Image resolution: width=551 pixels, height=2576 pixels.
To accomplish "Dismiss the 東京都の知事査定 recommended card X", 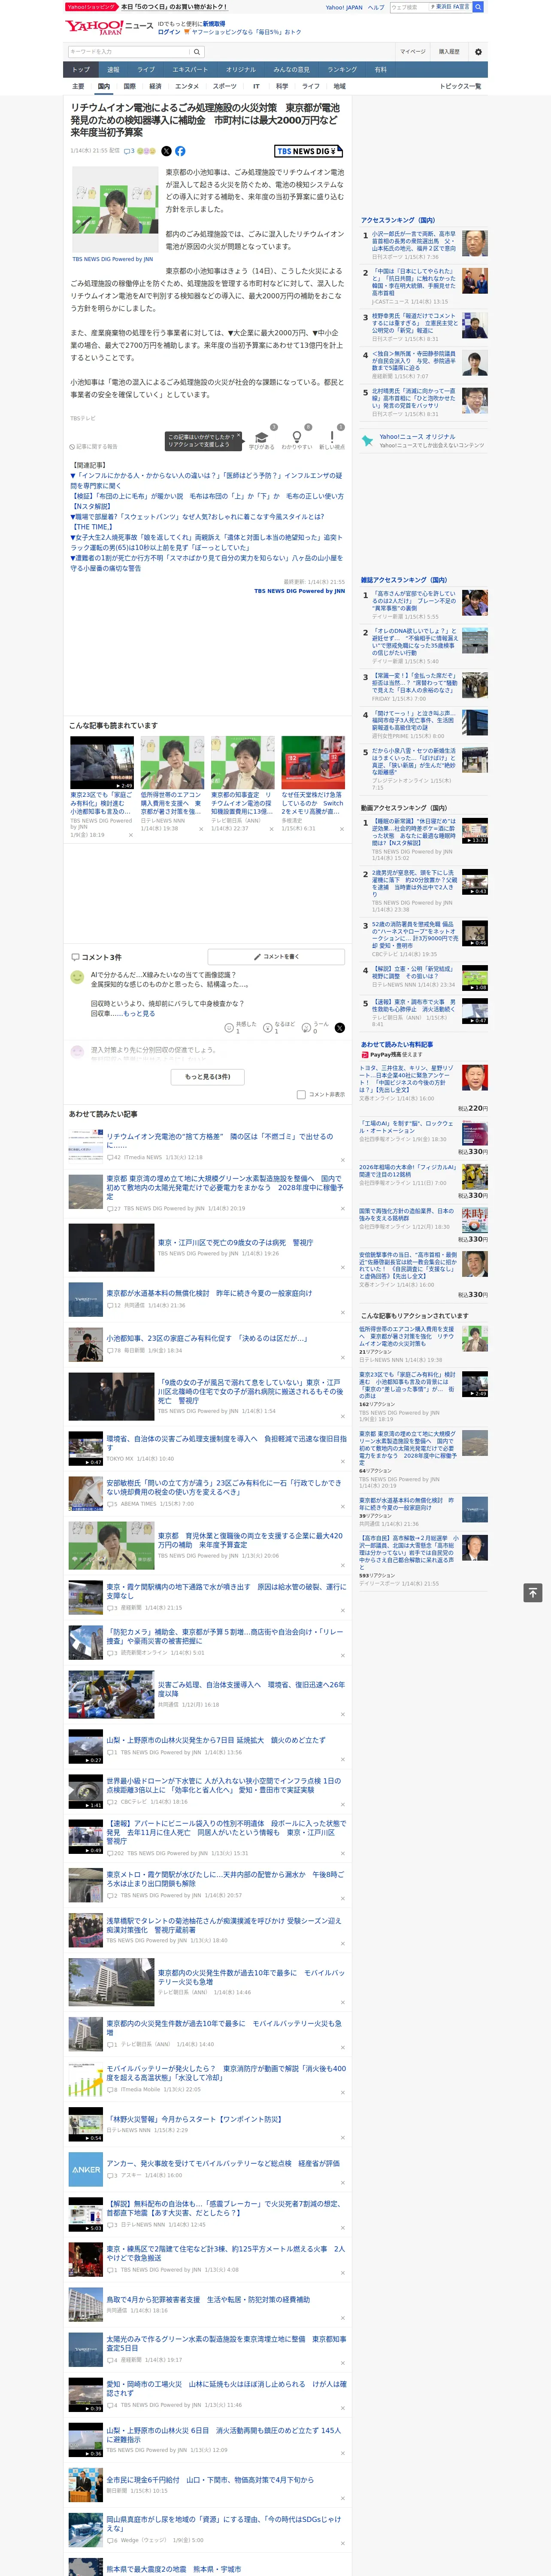I will [x=271, y=828].
